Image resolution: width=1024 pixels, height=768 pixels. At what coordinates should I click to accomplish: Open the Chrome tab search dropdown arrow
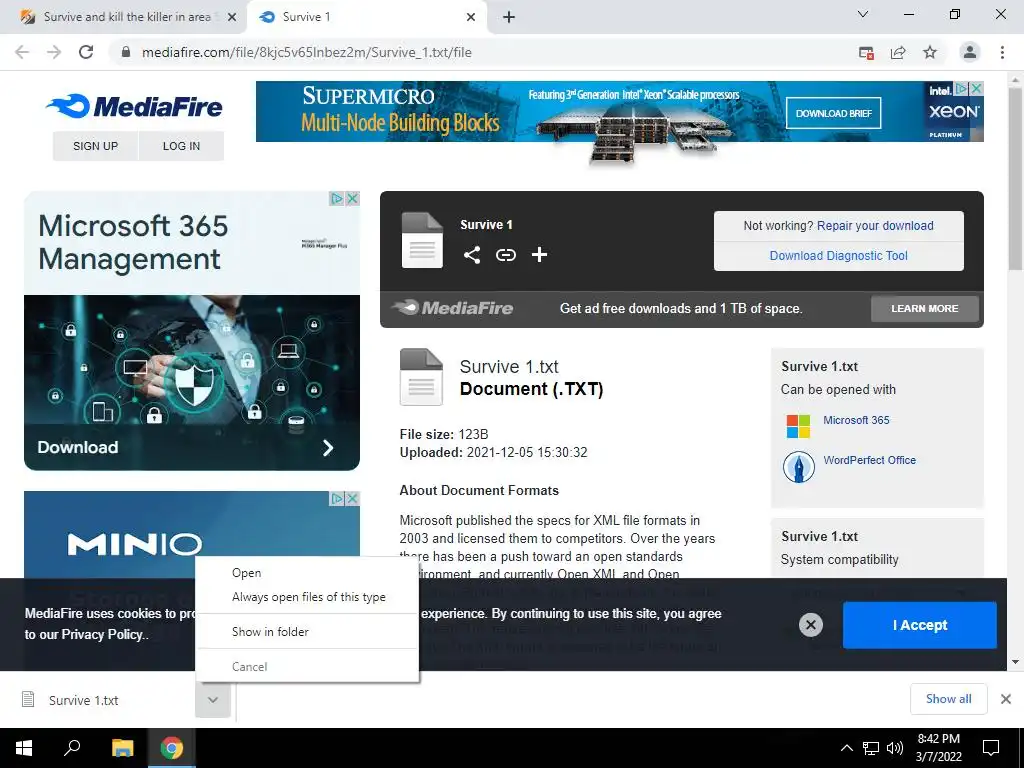(863, 14)
